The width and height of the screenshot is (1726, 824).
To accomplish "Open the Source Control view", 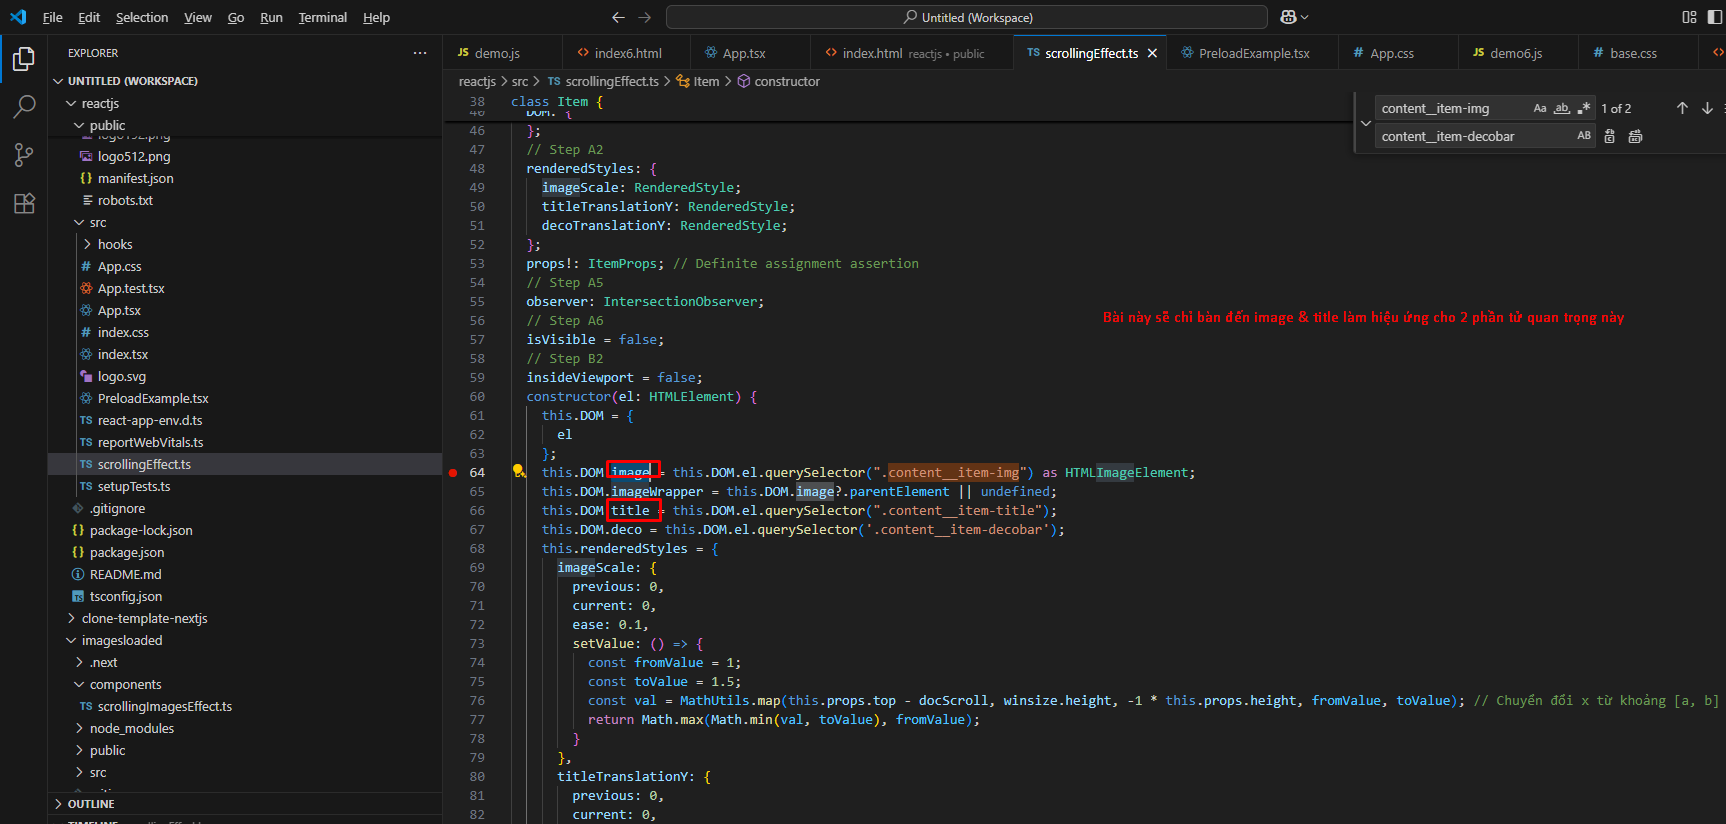I will coord(24,155).
